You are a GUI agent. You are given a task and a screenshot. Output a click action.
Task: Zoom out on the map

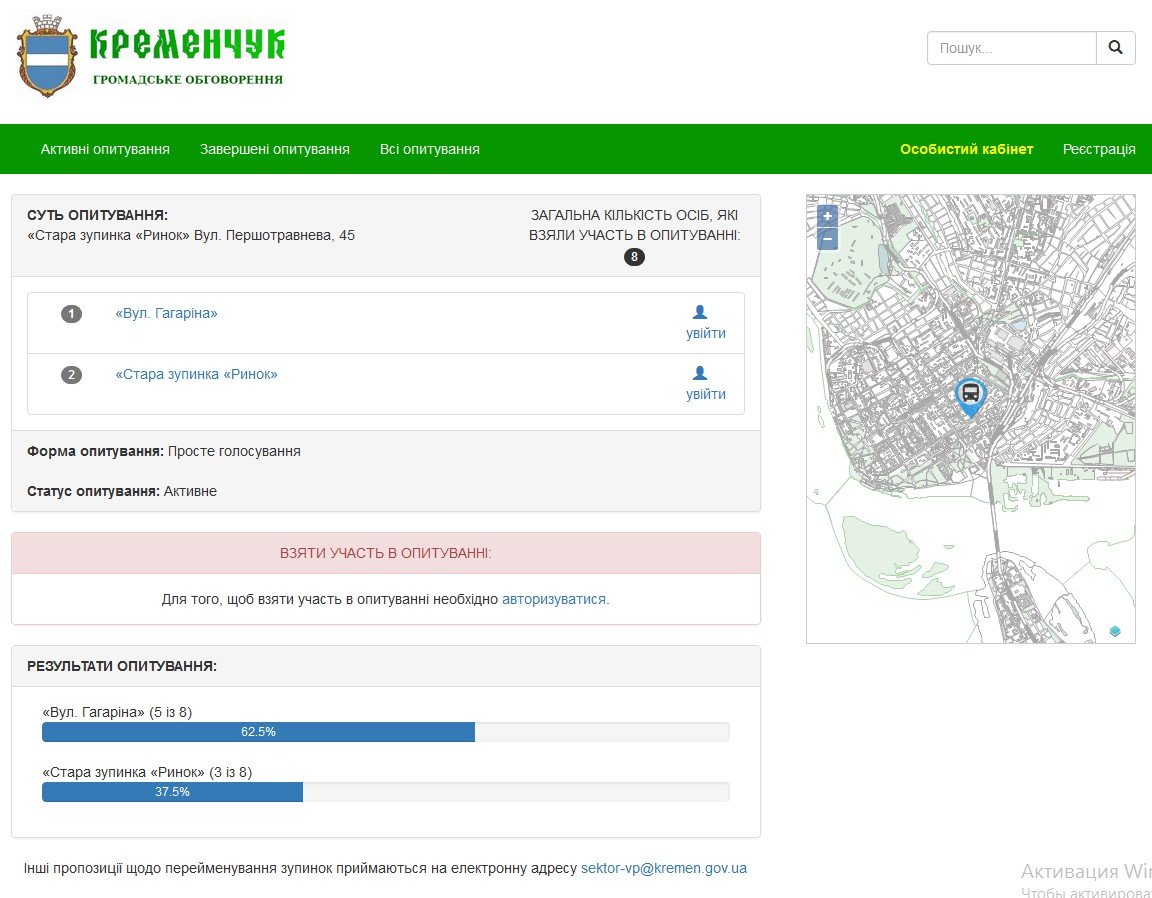[827, 239]
